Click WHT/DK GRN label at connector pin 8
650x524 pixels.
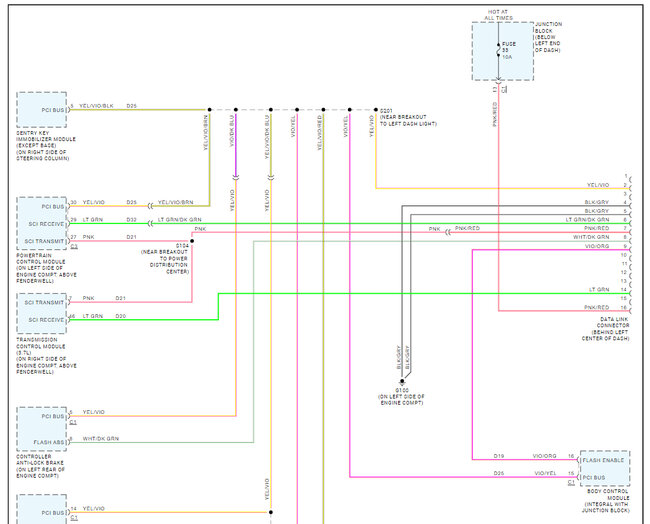(x=591, y=237)
